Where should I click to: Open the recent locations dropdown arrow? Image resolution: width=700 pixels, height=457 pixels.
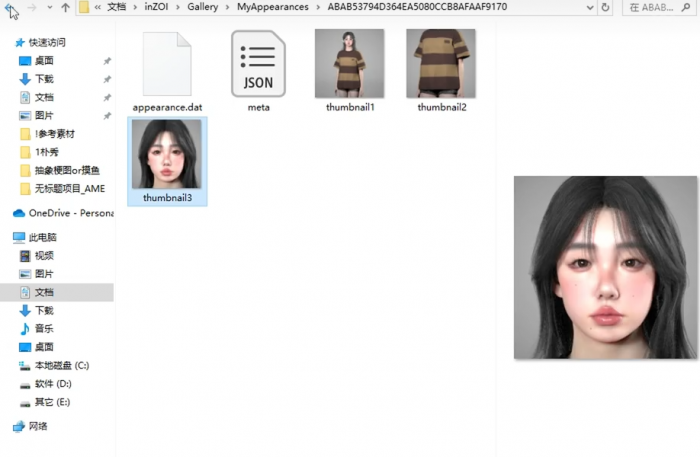click(49, 8)
